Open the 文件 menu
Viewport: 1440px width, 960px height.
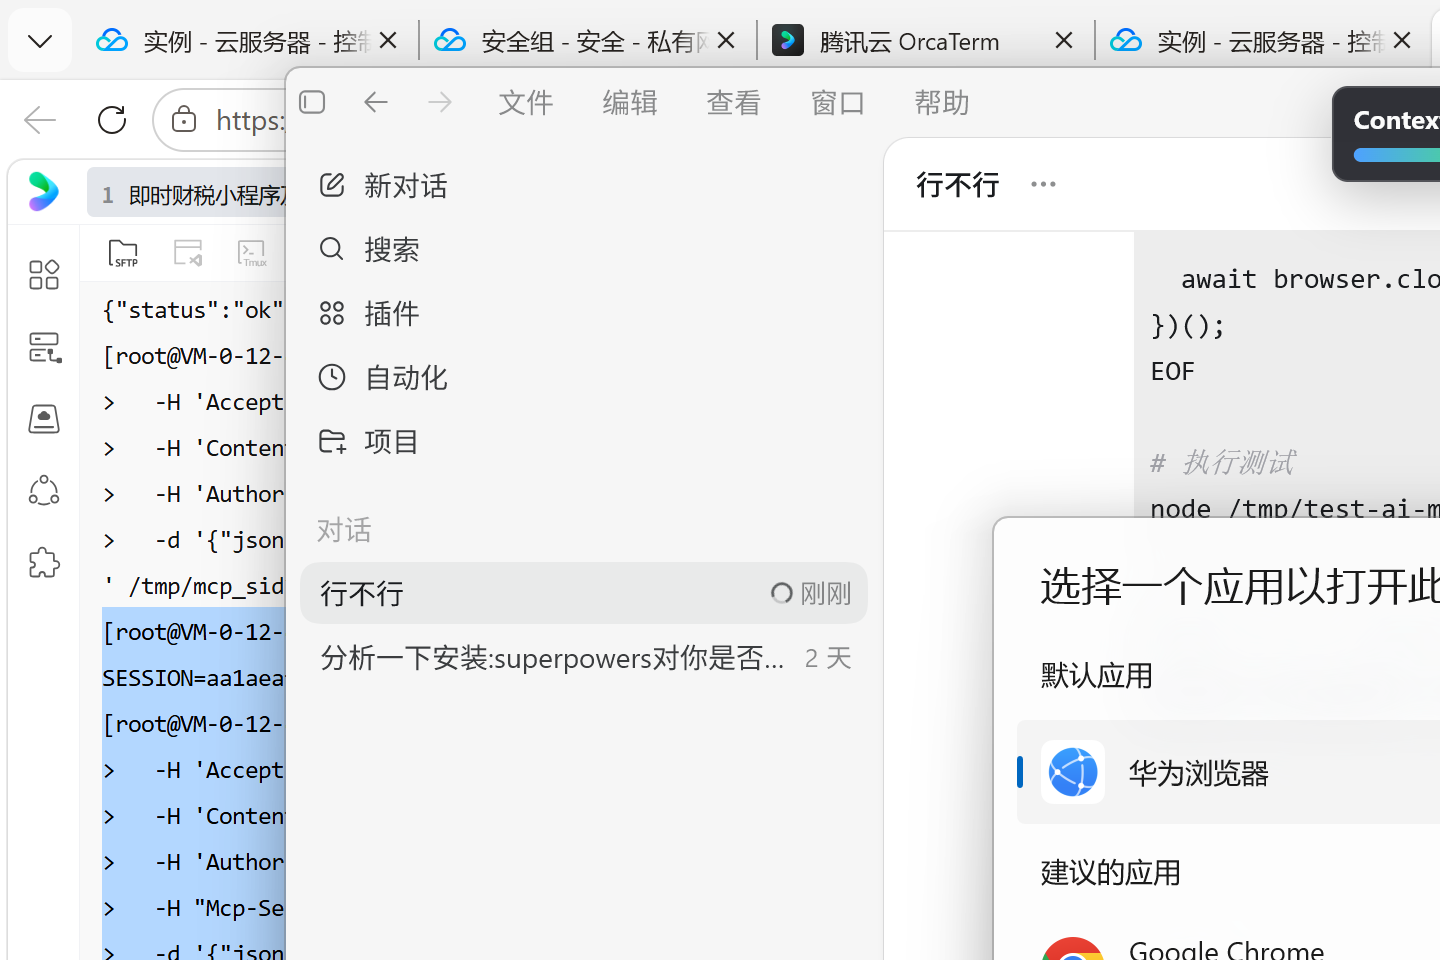coord(526,102)
